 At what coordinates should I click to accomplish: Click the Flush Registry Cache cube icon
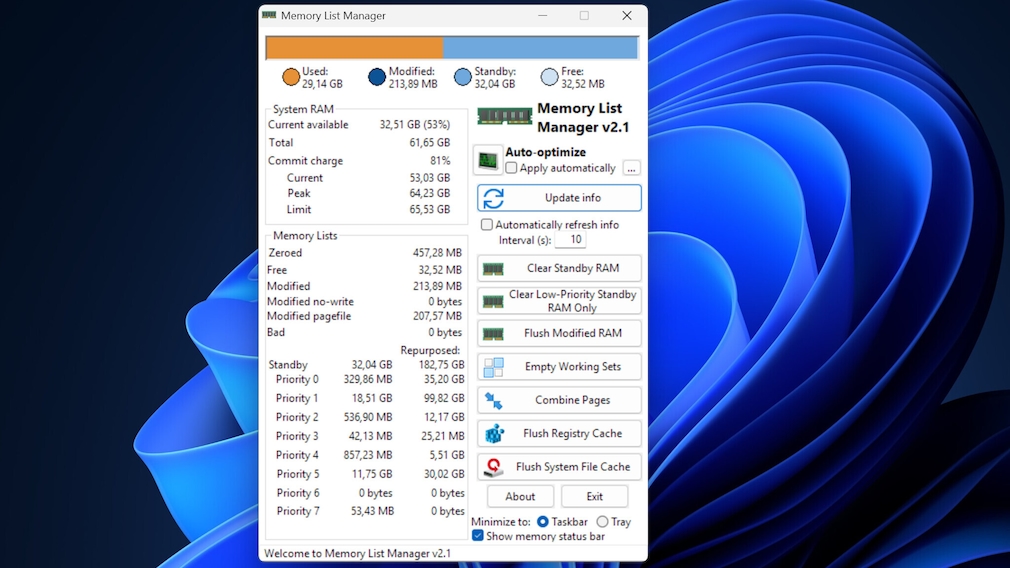(493, 434)
